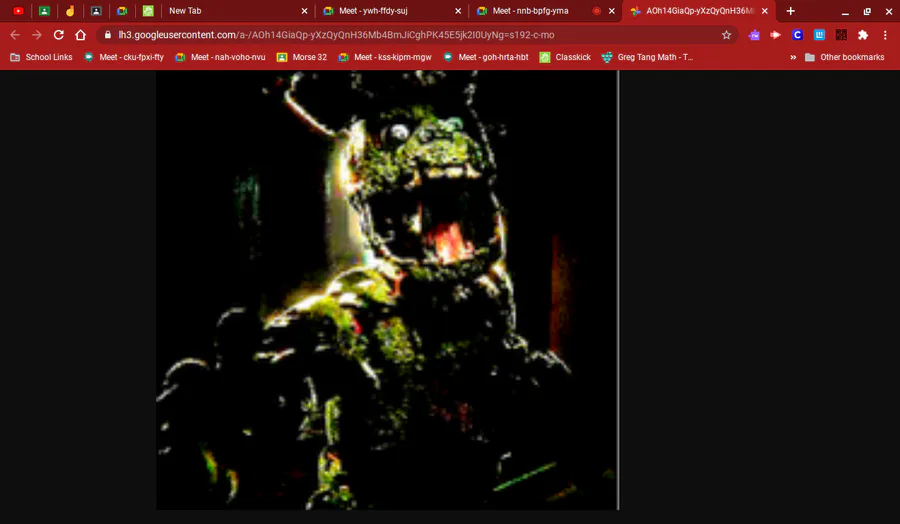Close the New Tab tab
The image size is (900, 524).
(x=304, y=11)
